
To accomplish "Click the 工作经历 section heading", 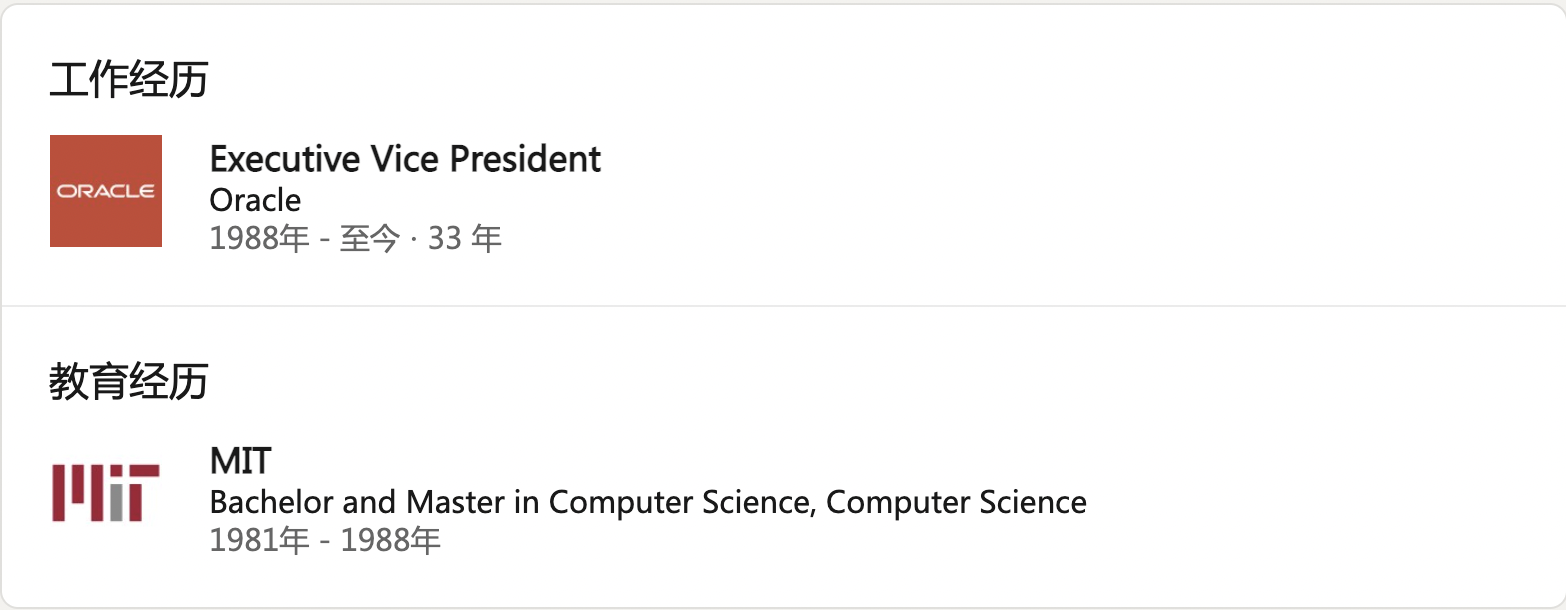I will (129, 80).
